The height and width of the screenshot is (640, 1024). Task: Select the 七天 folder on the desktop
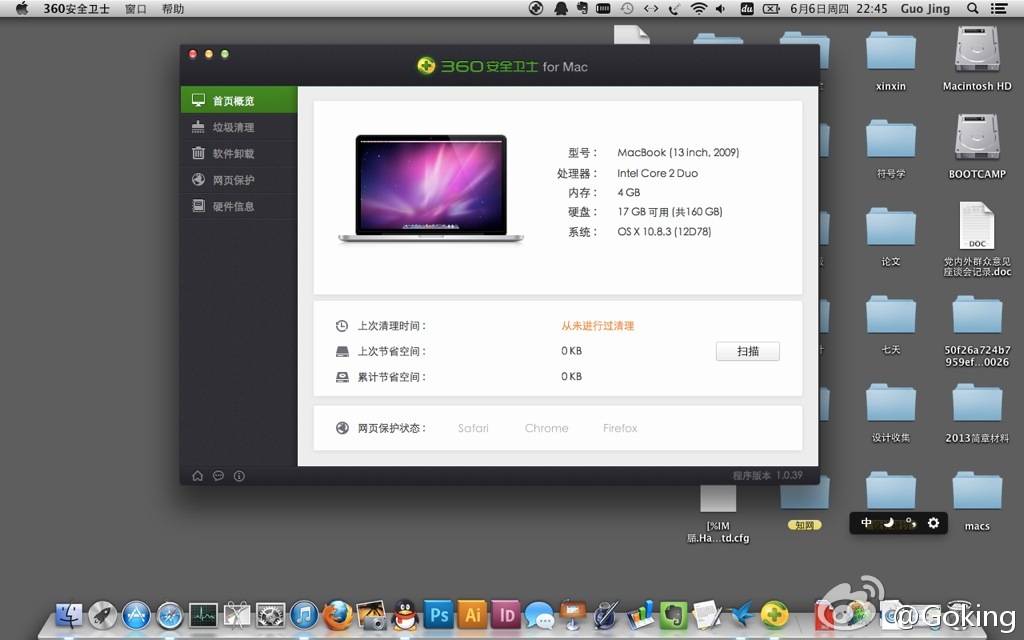[891, 325]
